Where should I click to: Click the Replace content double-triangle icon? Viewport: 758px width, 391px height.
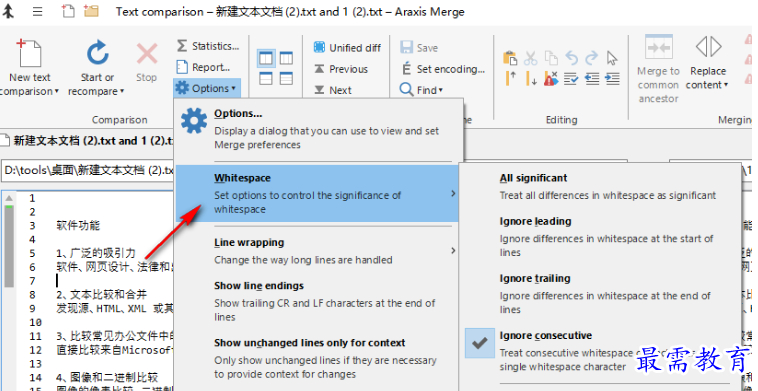click(708, 47)
